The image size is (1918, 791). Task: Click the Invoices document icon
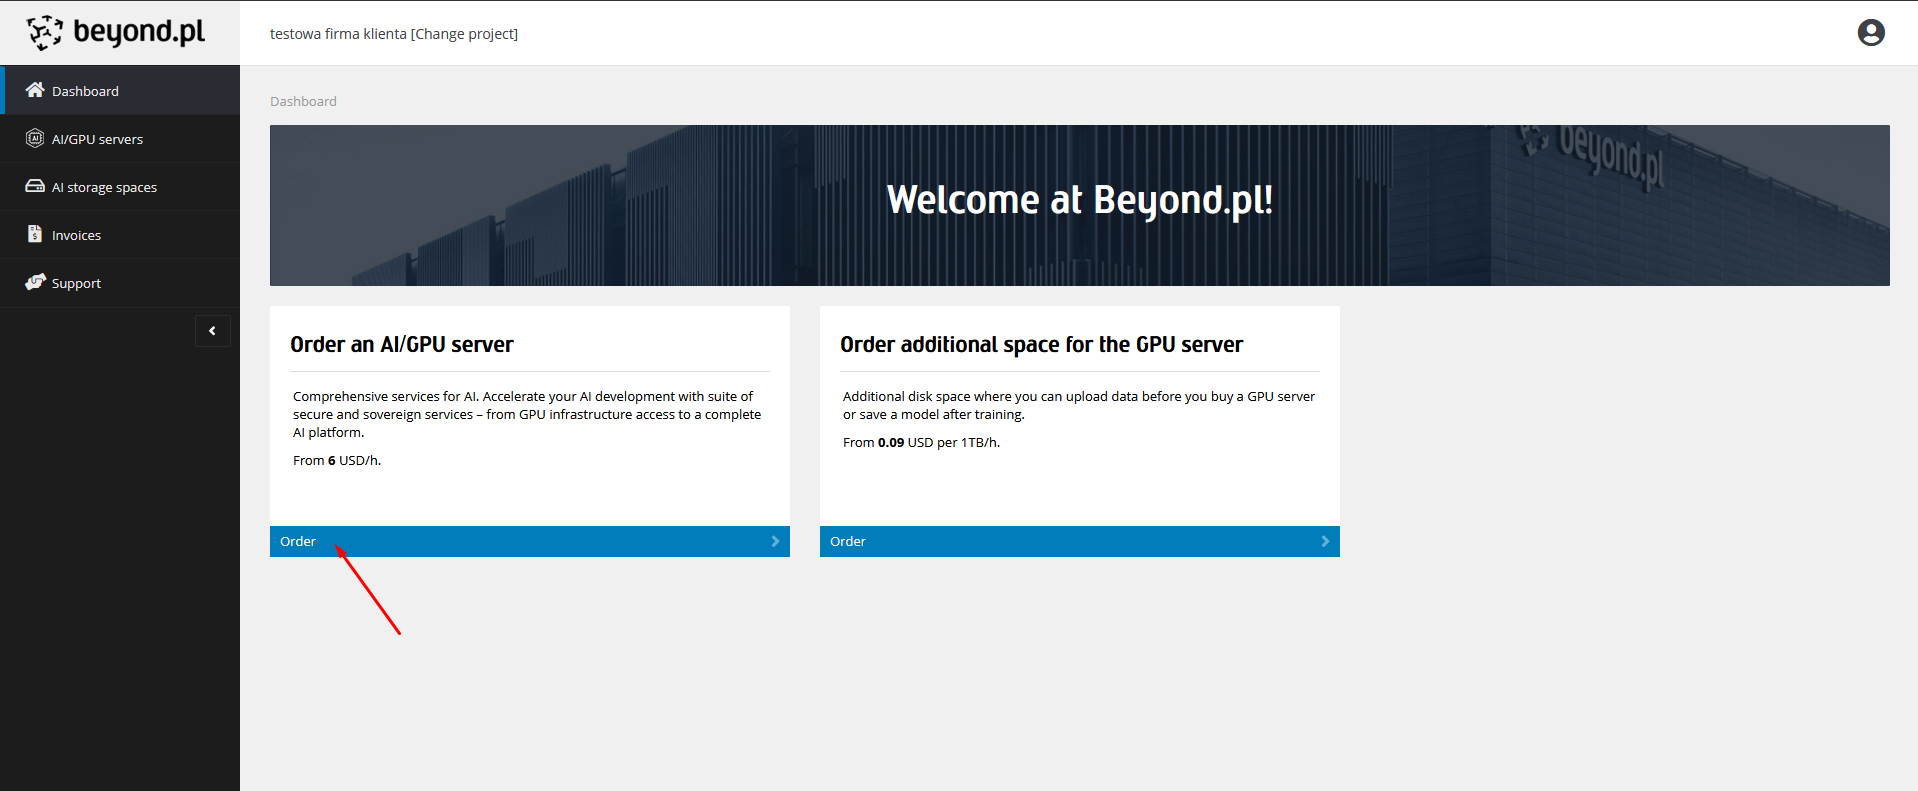coord(35,234)
